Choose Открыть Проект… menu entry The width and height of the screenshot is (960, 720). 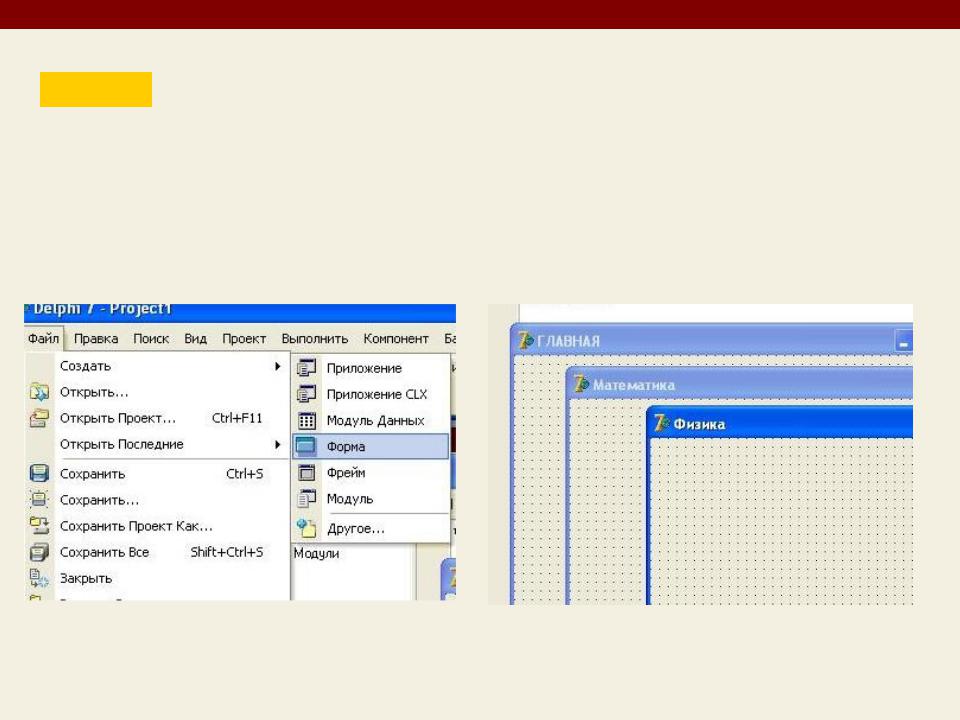click(x=157, y=418)
